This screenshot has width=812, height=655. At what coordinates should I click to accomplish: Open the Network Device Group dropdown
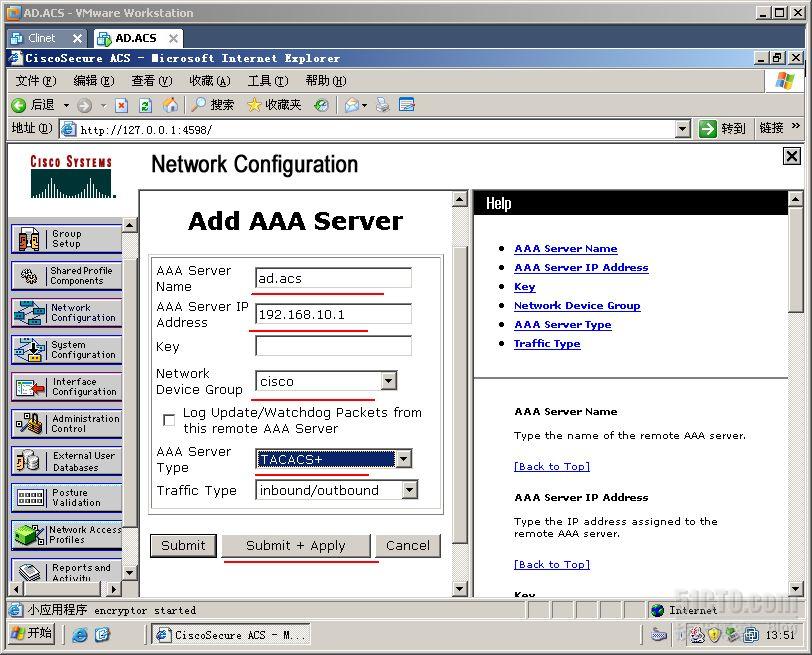pyautogui.click(x=389, y=381)
